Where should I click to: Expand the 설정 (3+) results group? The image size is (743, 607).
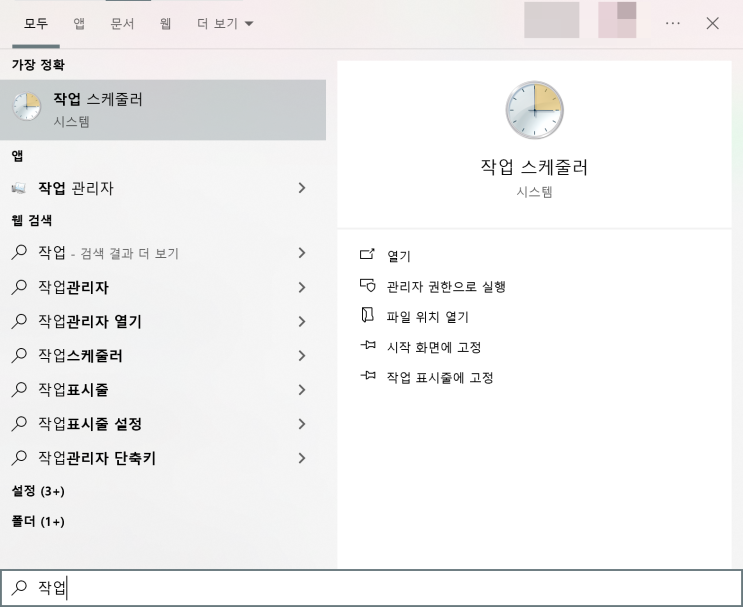coord(38,491)
